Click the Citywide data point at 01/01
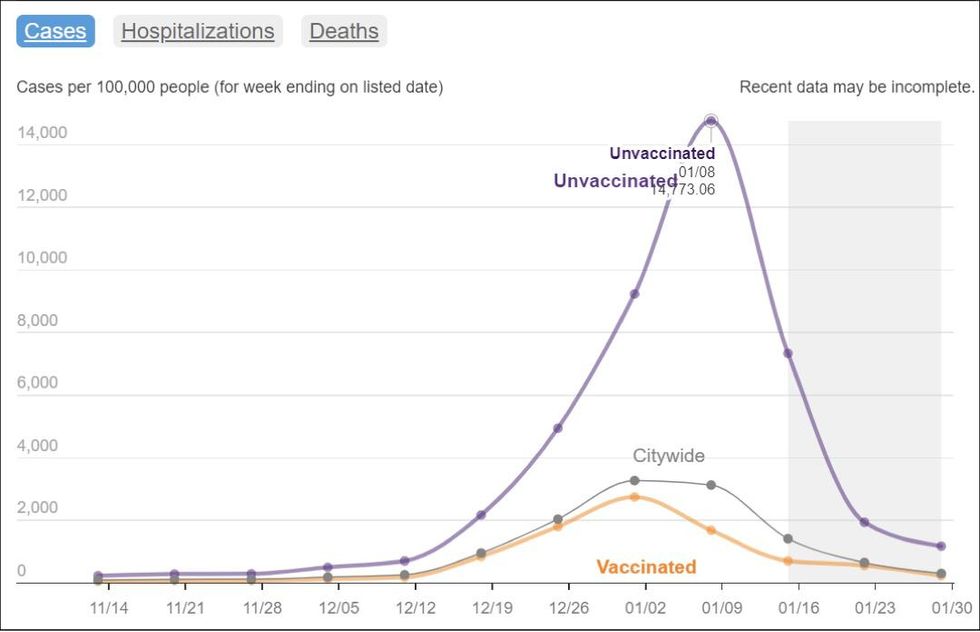Image resolution: width=980 pixels, height=632 pixels. [x=634, y=481]
